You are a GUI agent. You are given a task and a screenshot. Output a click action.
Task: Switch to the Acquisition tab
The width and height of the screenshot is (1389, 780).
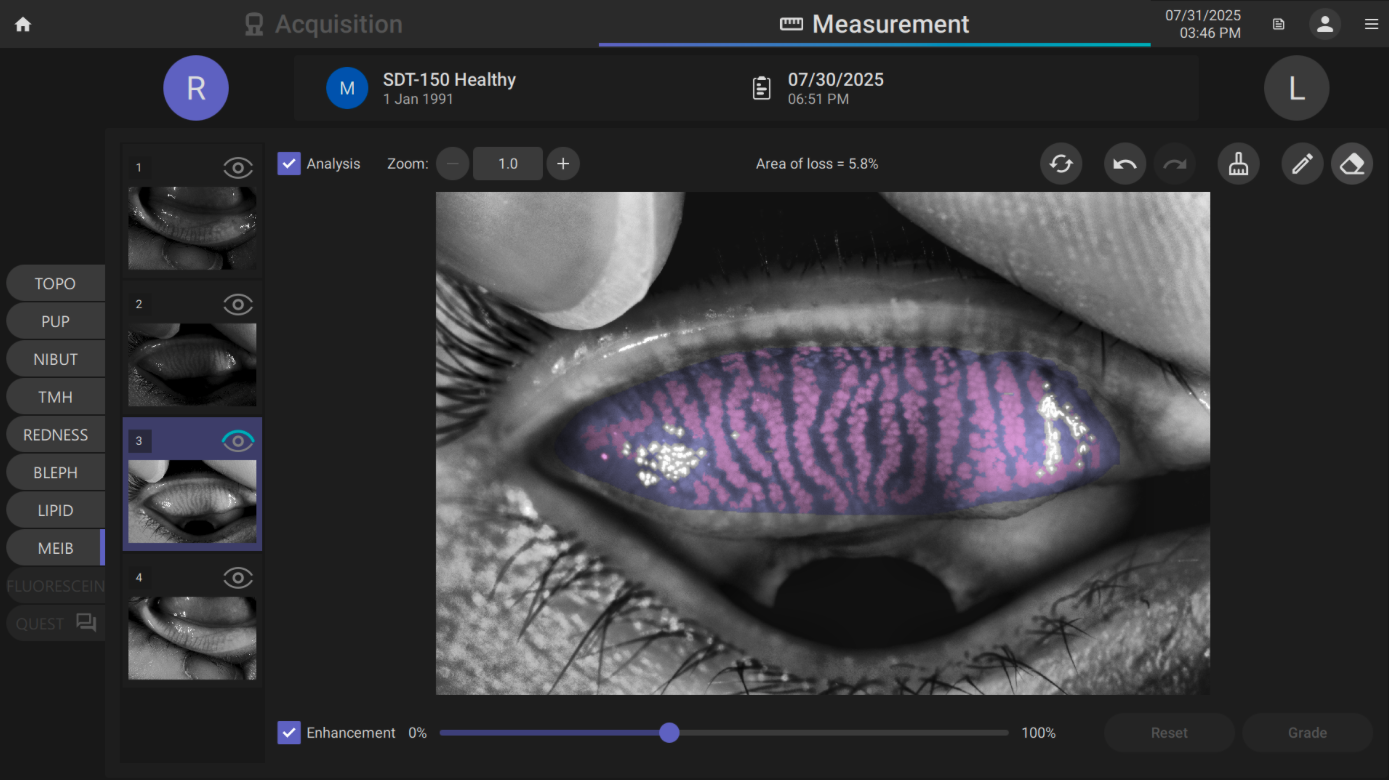324,25
